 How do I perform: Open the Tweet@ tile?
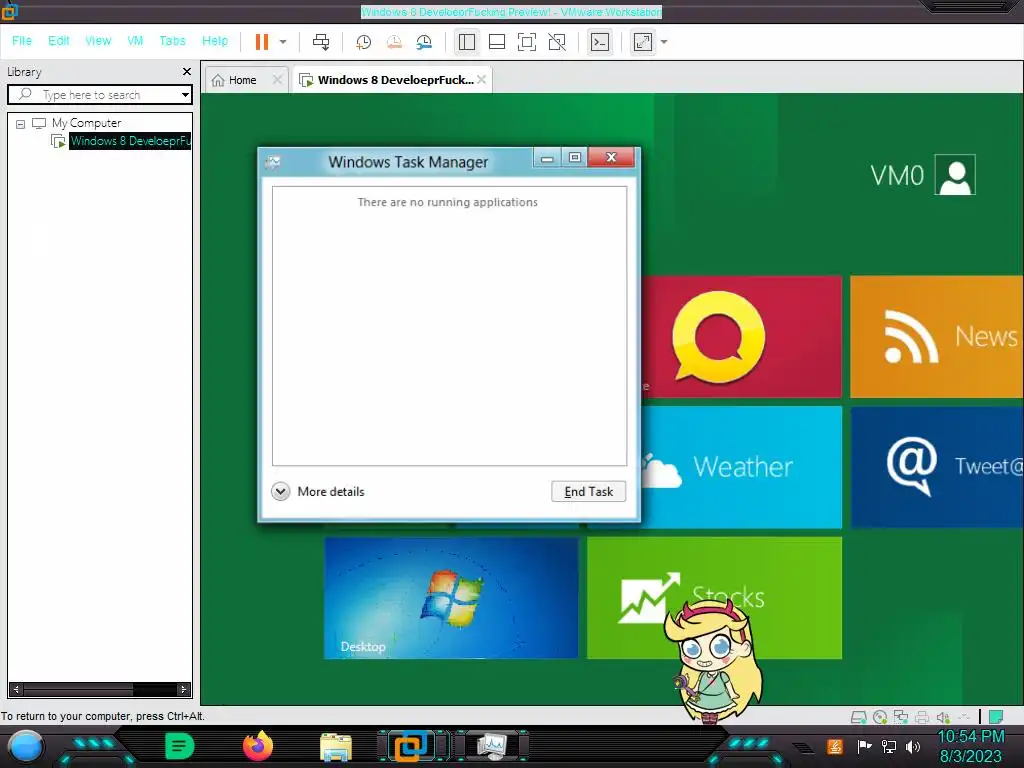click(x=937, y=467)
